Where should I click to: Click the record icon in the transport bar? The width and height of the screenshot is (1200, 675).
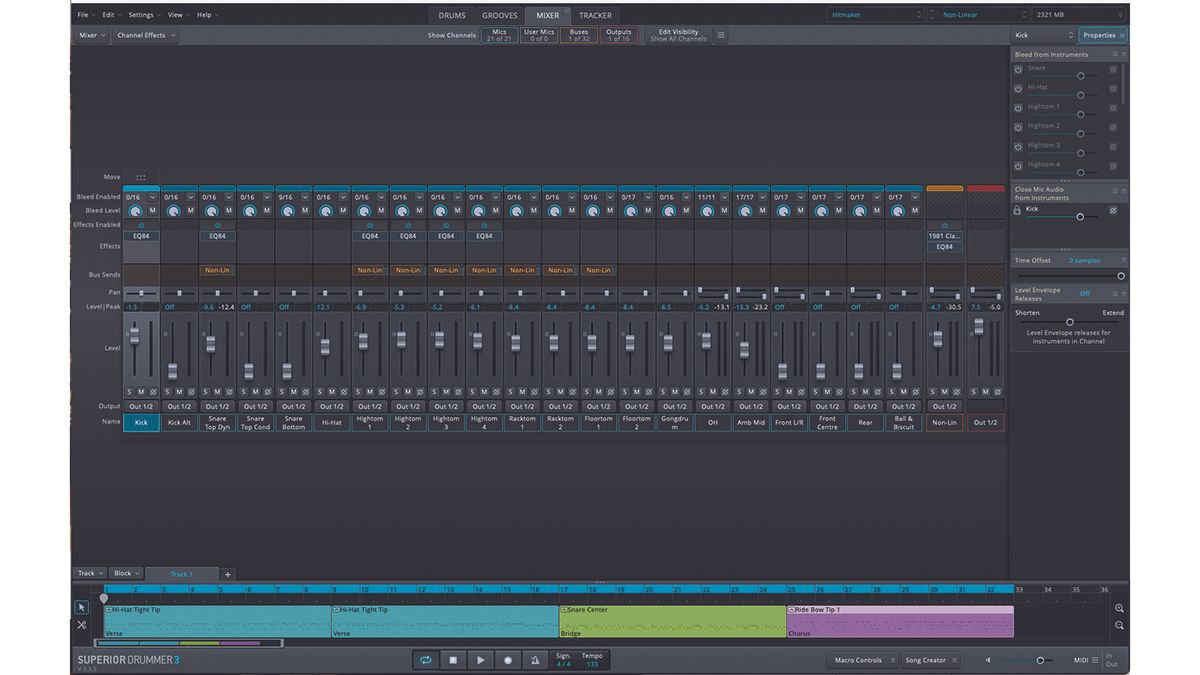509,659
